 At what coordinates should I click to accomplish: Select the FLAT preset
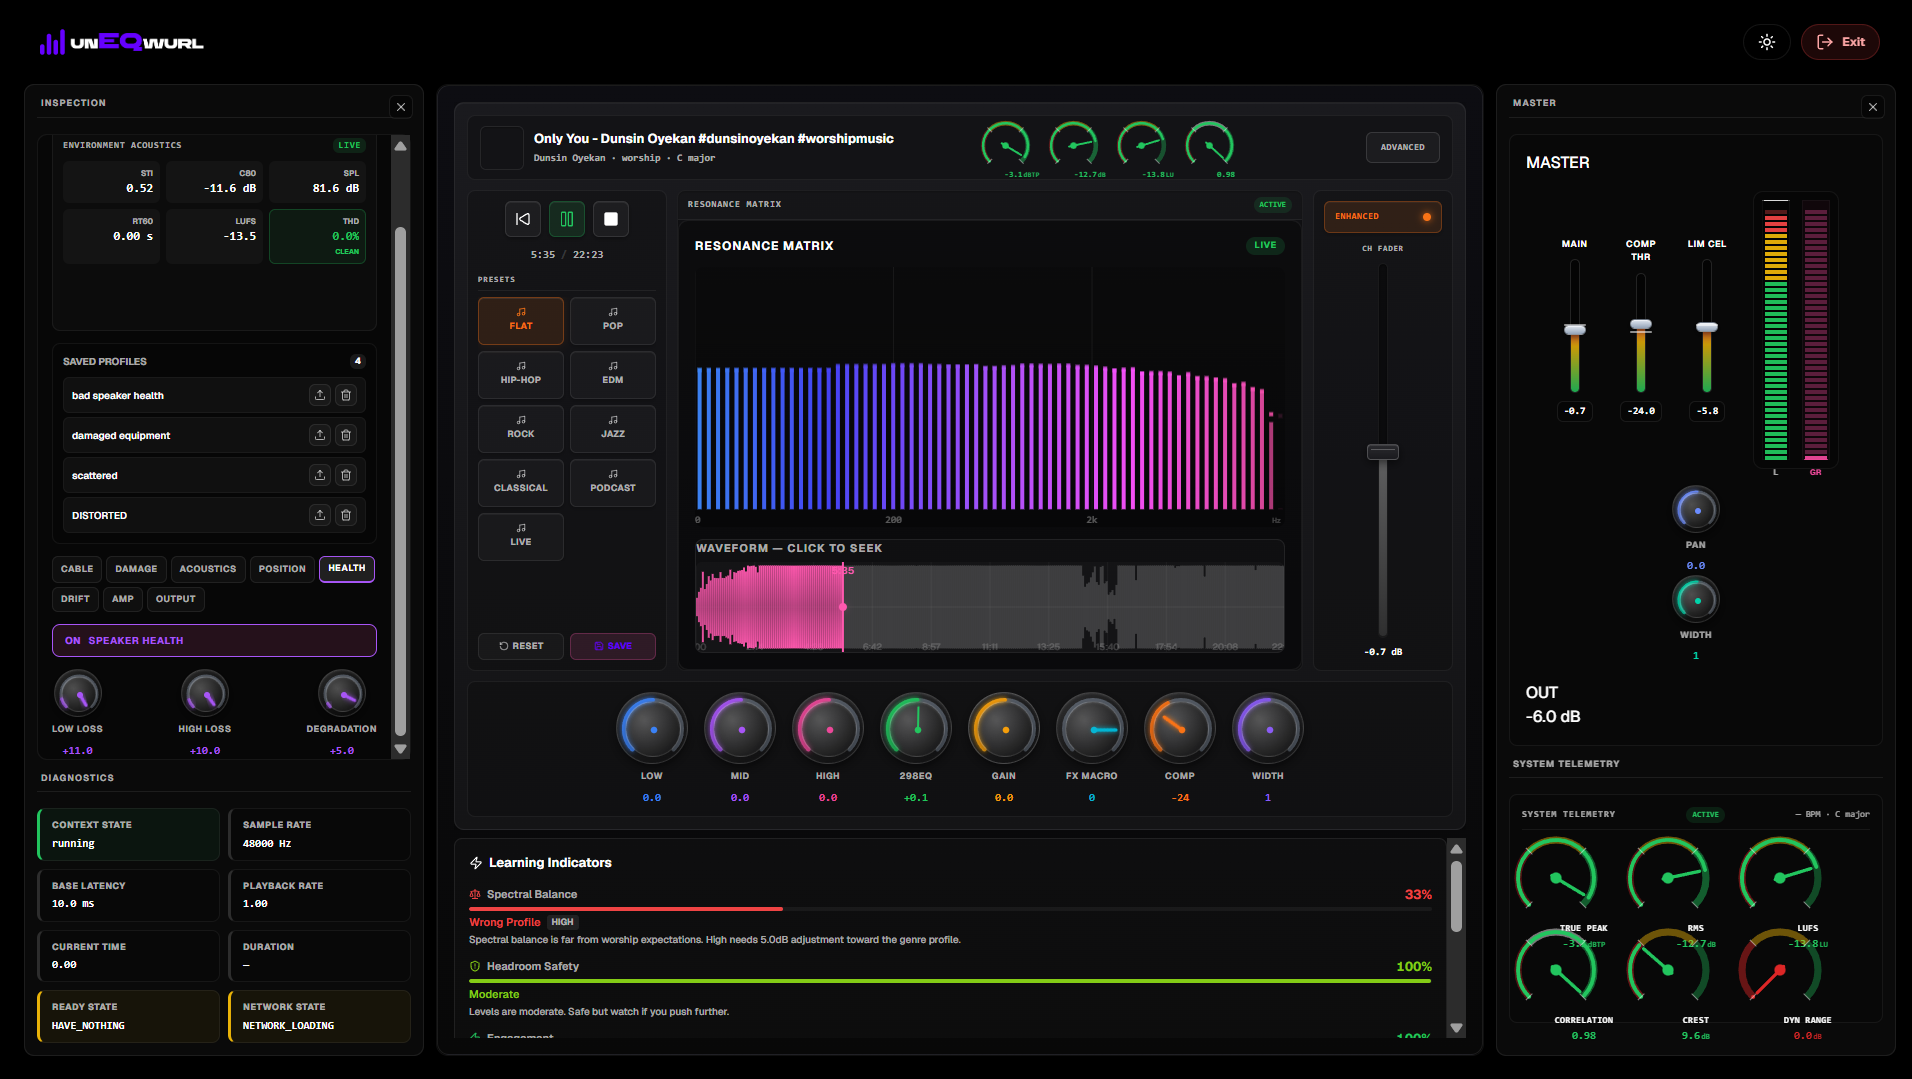521,320
